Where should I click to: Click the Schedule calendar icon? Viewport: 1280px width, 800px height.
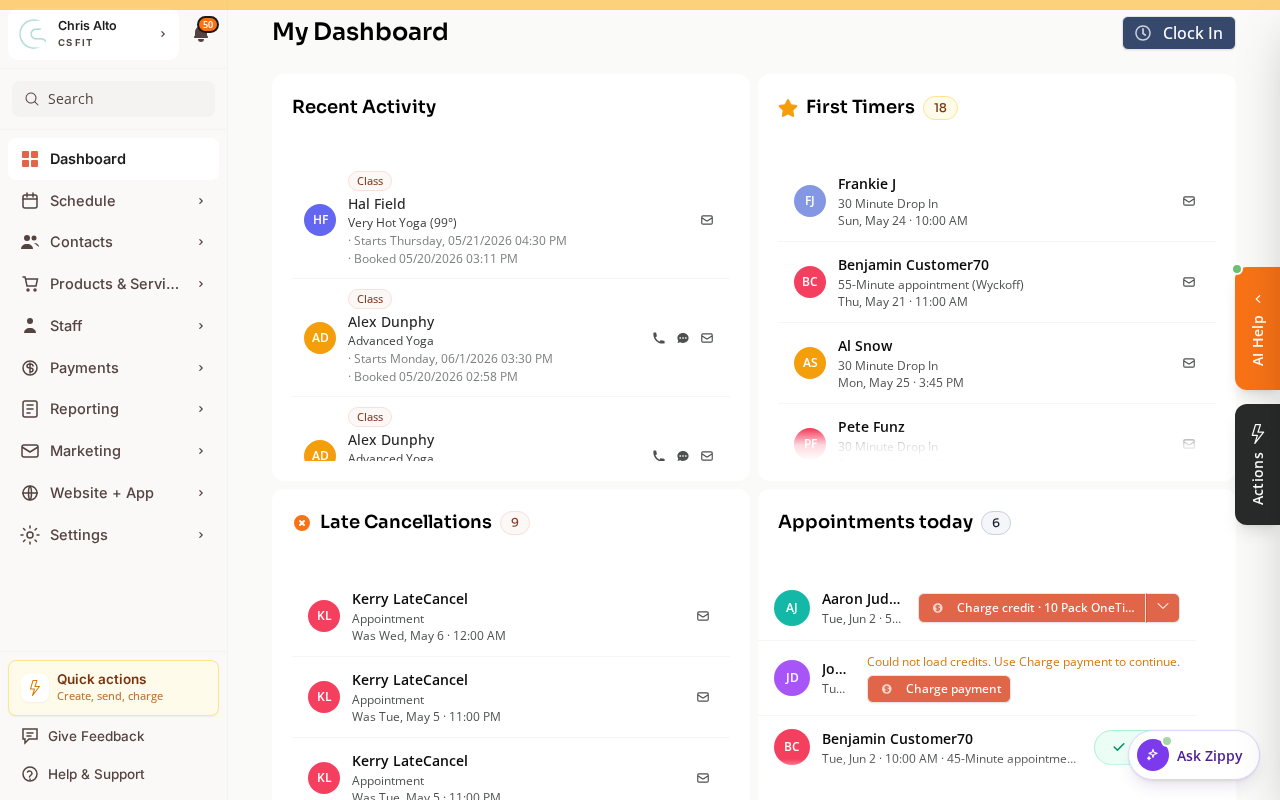(x=30, y=201)
